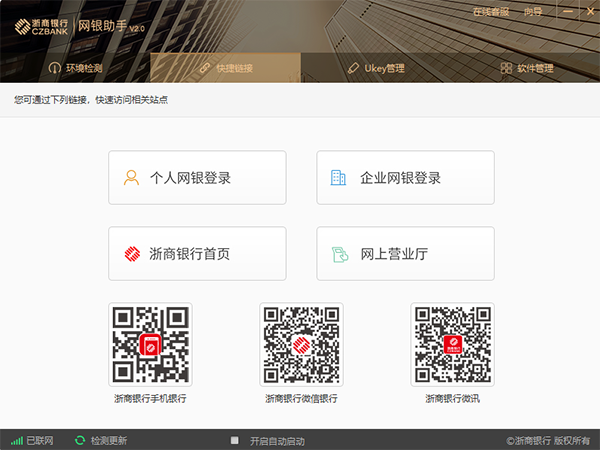
Task: Click the CZBANK logo in header
Action: click(x=41, y=27)
